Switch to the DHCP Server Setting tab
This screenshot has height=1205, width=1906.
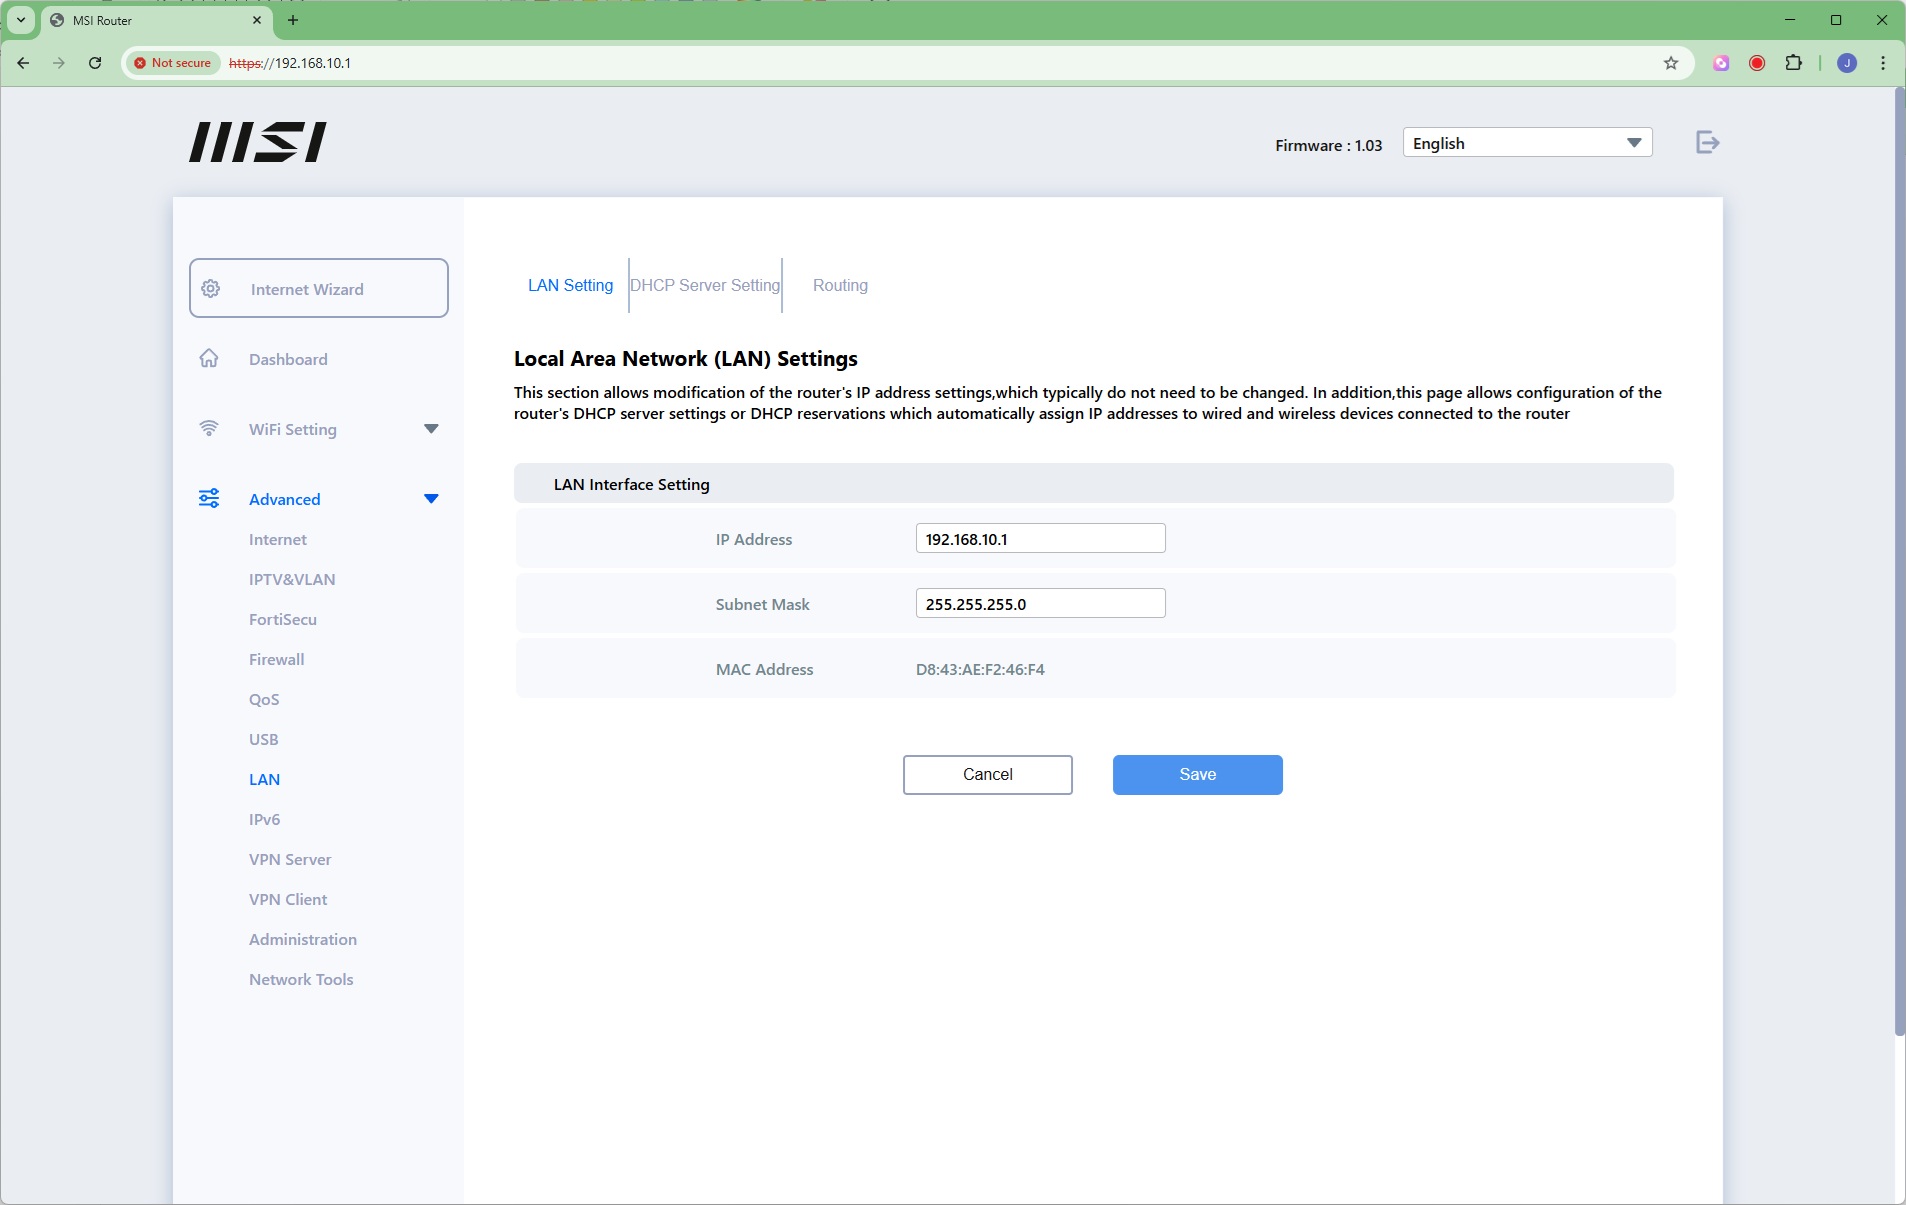click(x=705, y=285)
